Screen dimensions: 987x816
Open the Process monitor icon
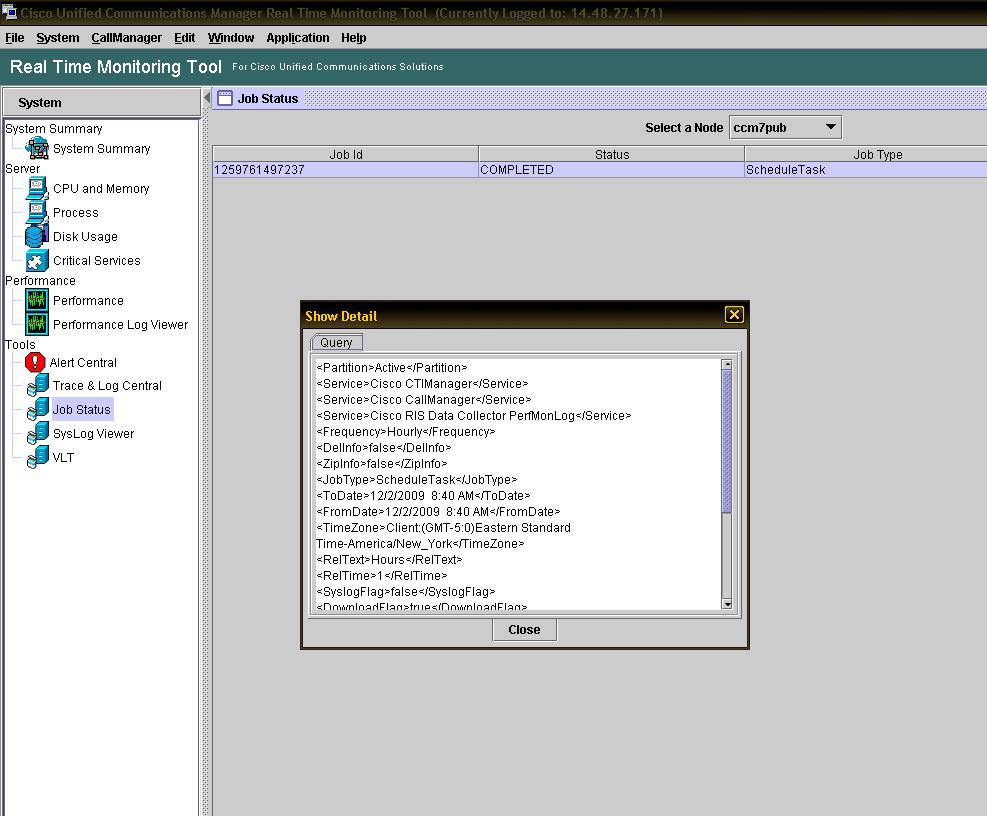(37, 212)
